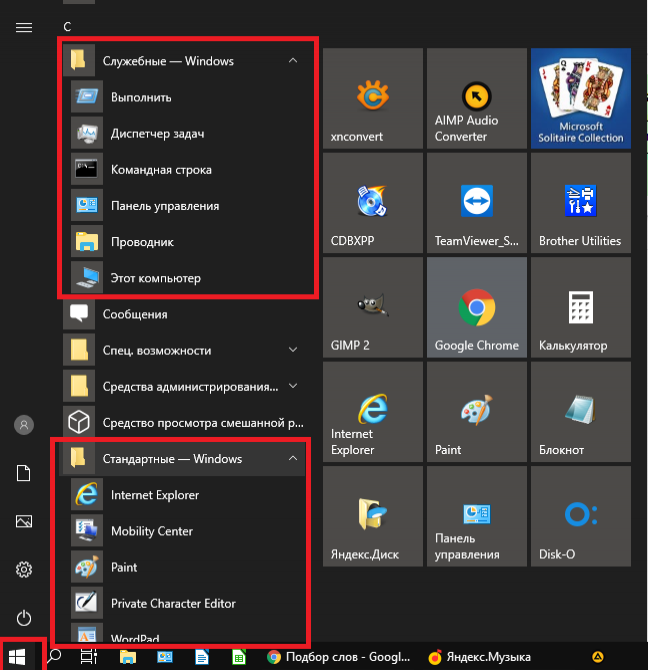Open the Disk-O tile
This screenshot has width=648, height=670.
(581, 518)
